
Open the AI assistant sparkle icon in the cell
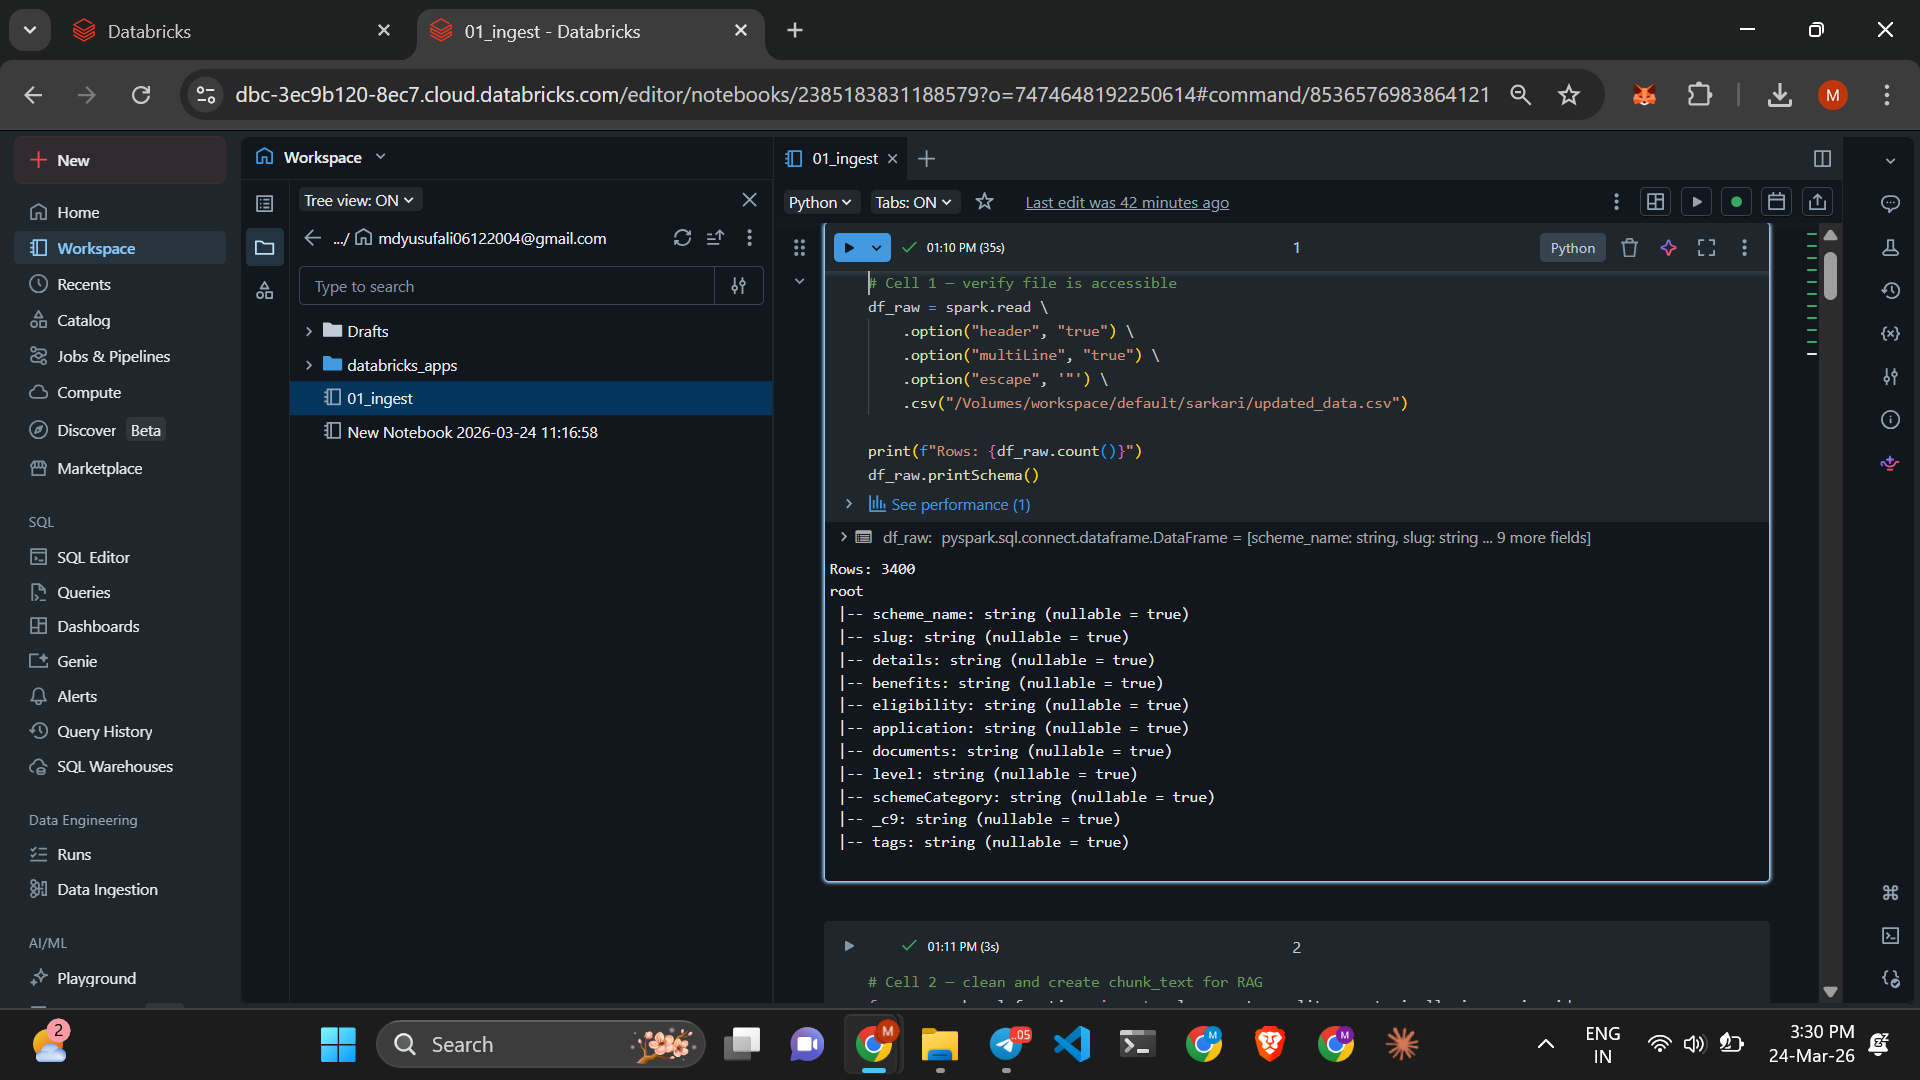(x=1668, y=248)
